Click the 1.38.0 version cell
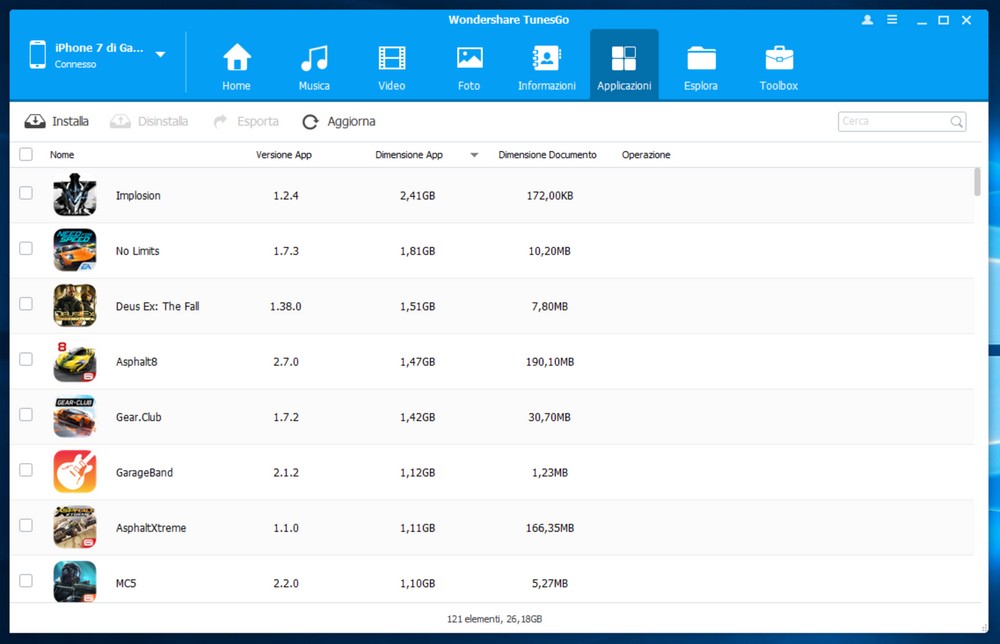This screenshot has height=644, width=1000. (x=286, y=307)
